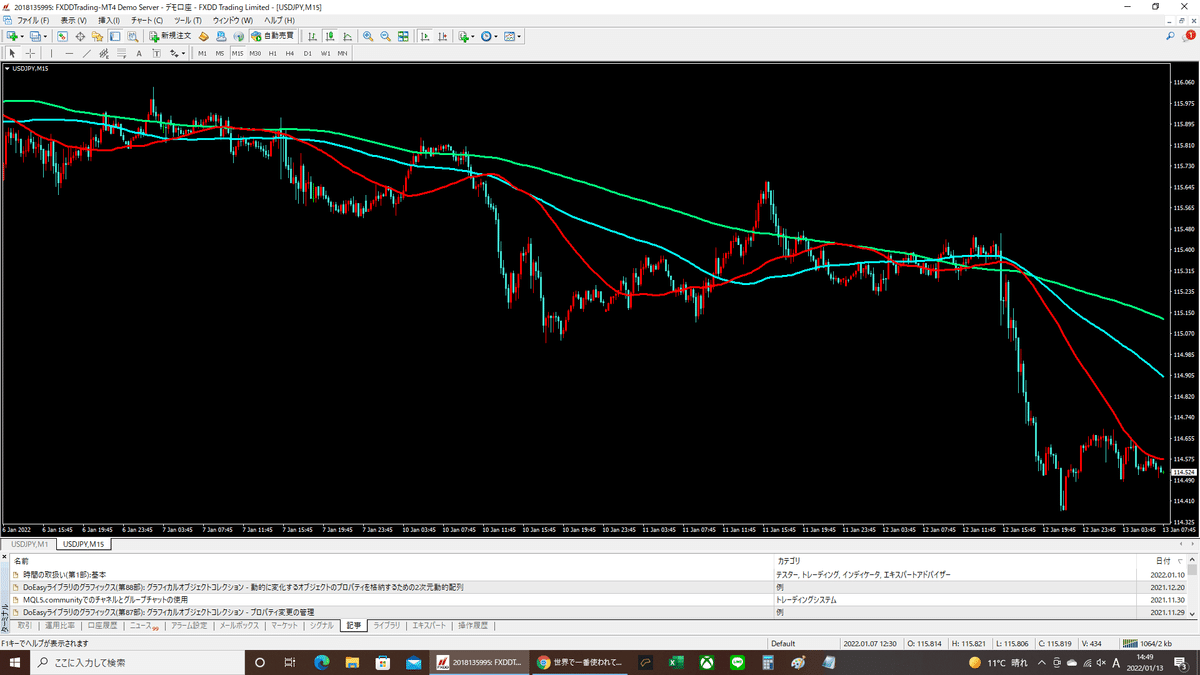Open the notification bell icon top right
1200x675 pixels.
pos(1190,36)
